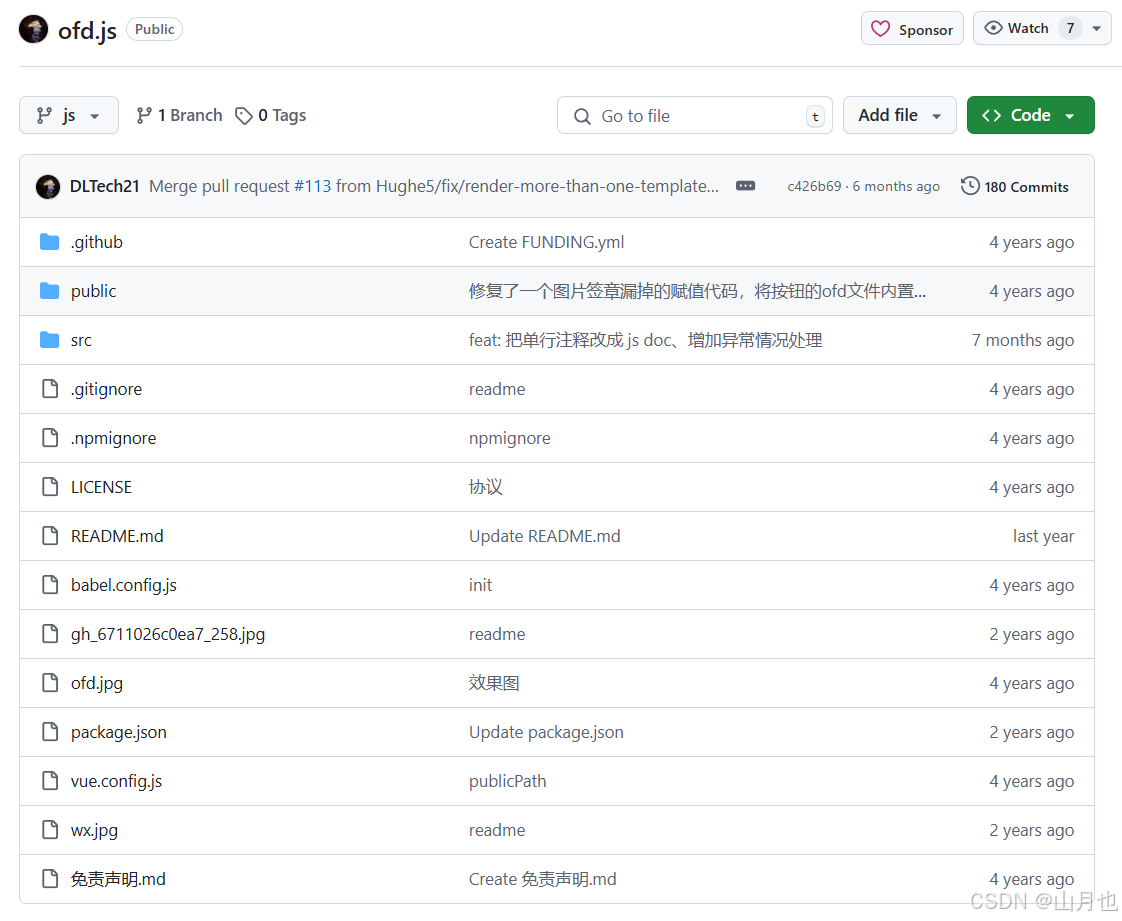Open the Update package.json commit message

[546, 733]
